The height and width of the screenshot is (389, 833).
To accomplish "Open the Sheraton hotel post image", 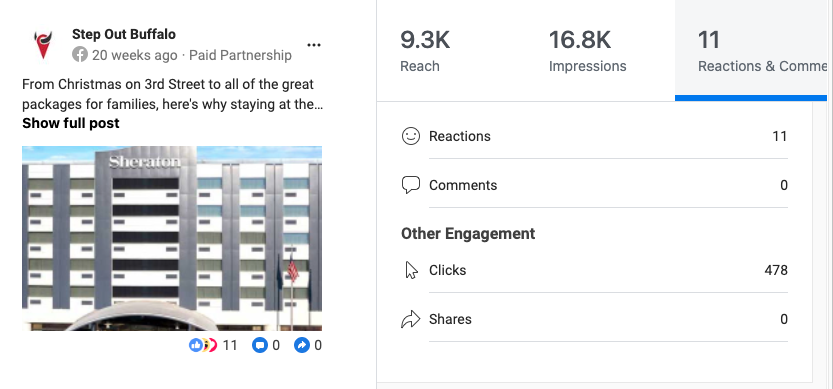I will pos(172,238).
